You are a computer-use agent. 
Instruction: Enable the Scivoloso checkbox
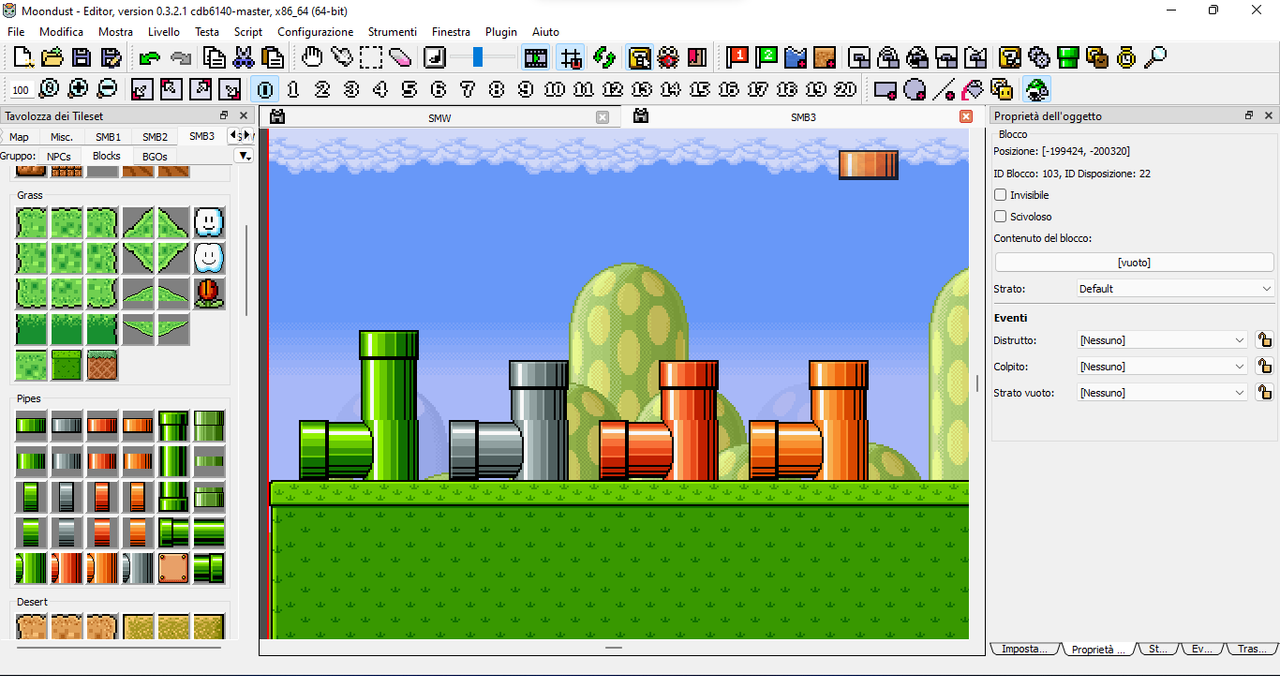point(1001,216)
